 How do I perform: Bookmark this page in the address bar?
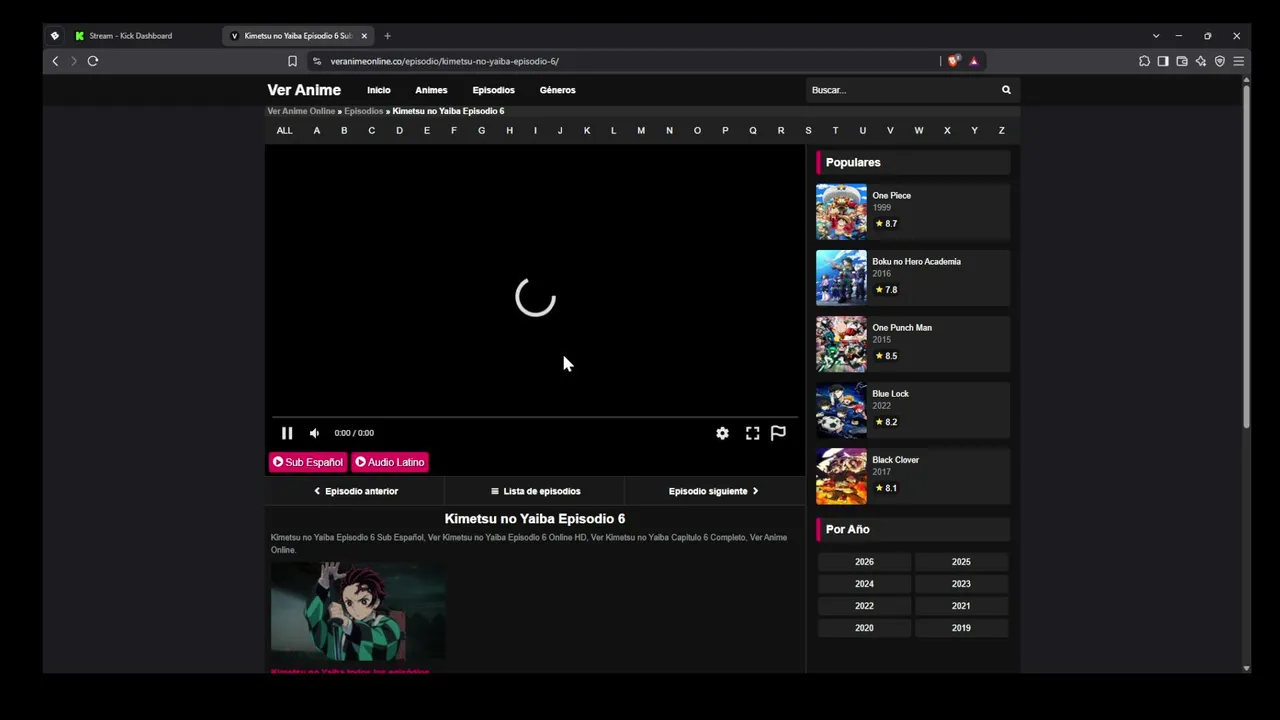[x=292, y=61]
